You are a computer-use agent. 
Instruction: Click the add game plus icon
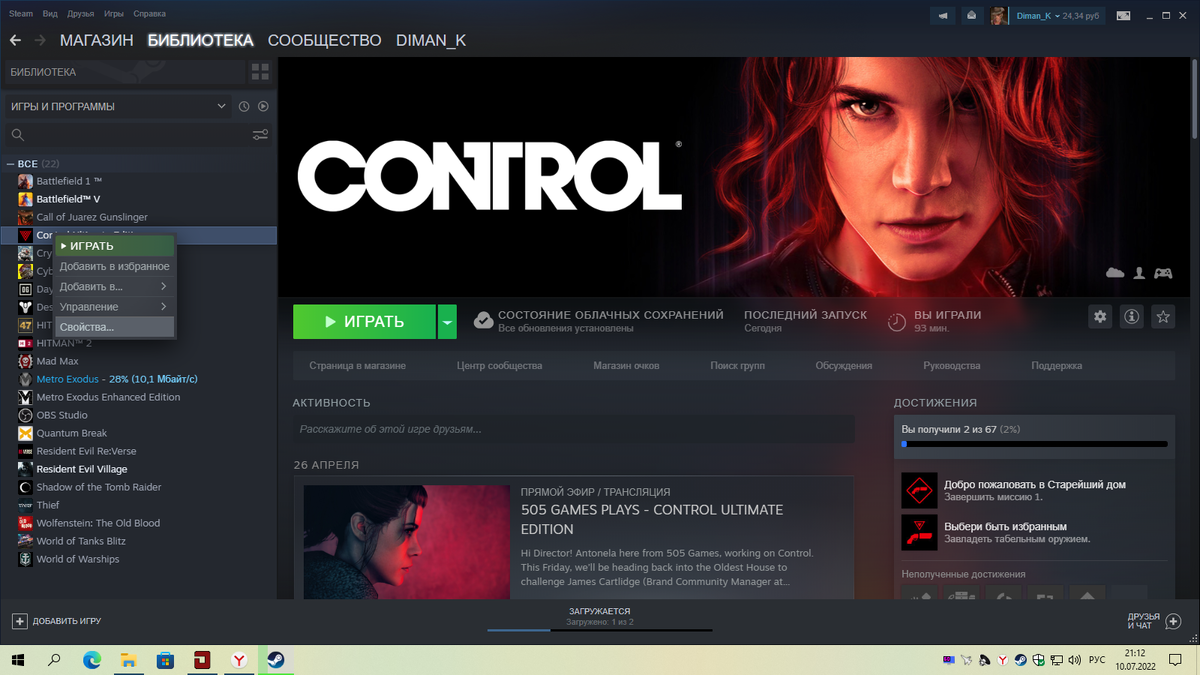tap(19, 621)
